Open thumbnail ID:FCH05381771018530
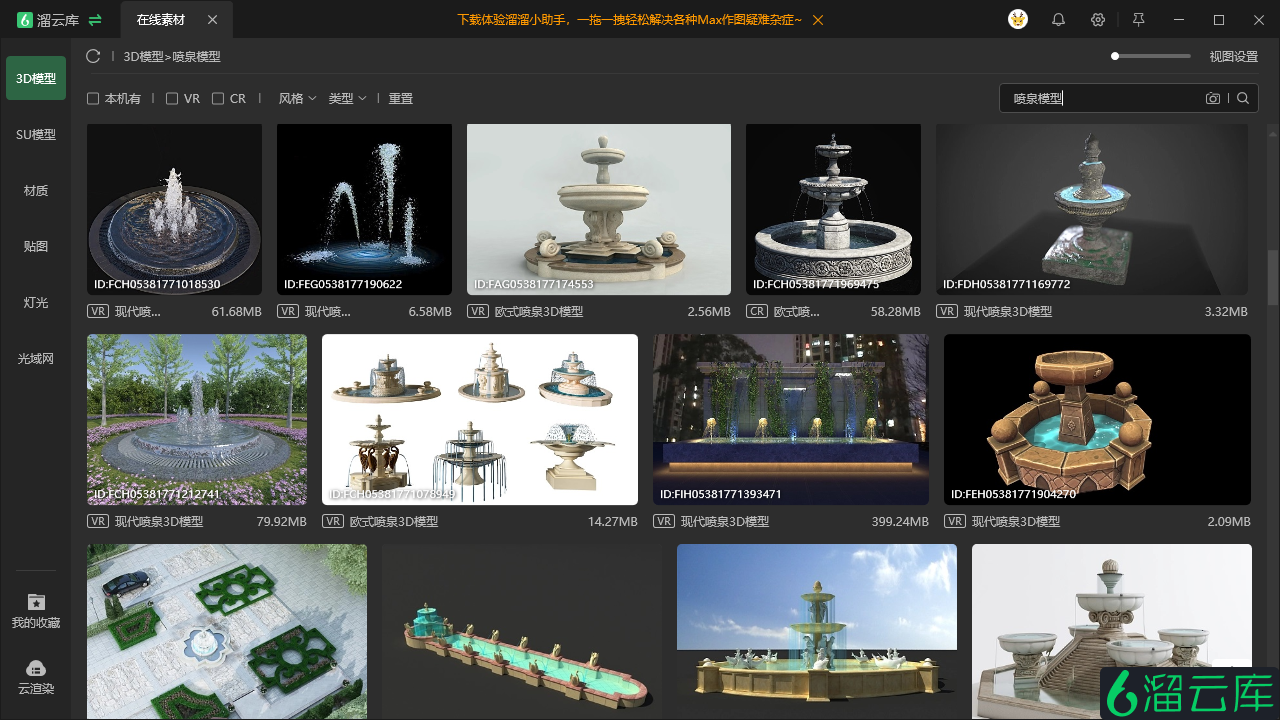The width and height of the screenshot is (1280, 720). pos(174,209)
